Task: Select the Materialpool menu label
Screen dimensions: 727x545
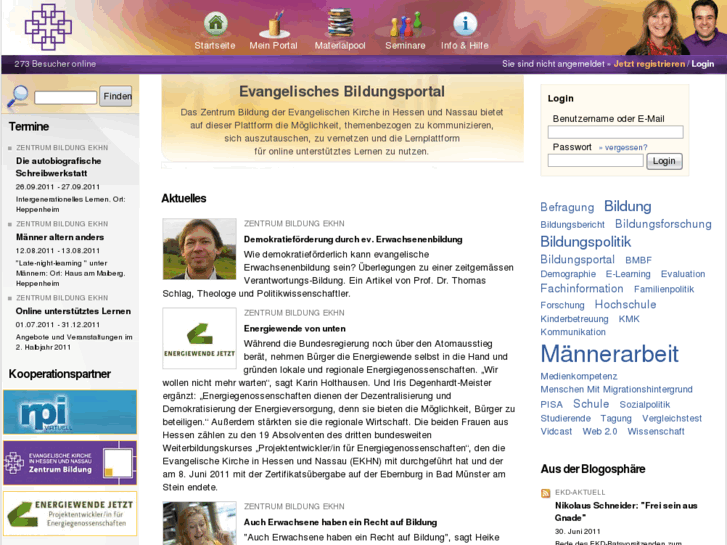Action: tap(340, 45)
